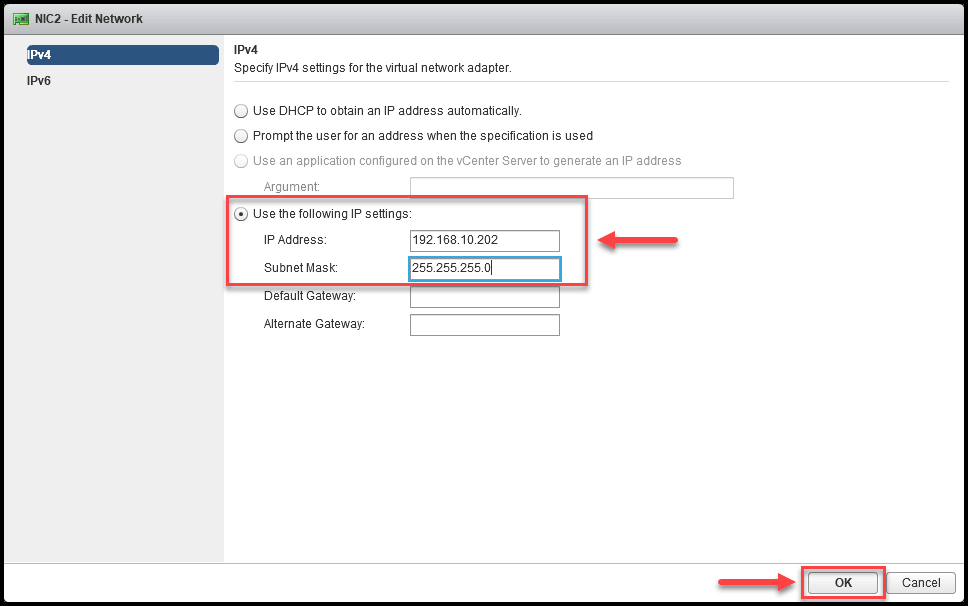The width and height of the screenshot is (968, 606).
Task: Select Use the following IP settings radio
Action: [241, 214]
